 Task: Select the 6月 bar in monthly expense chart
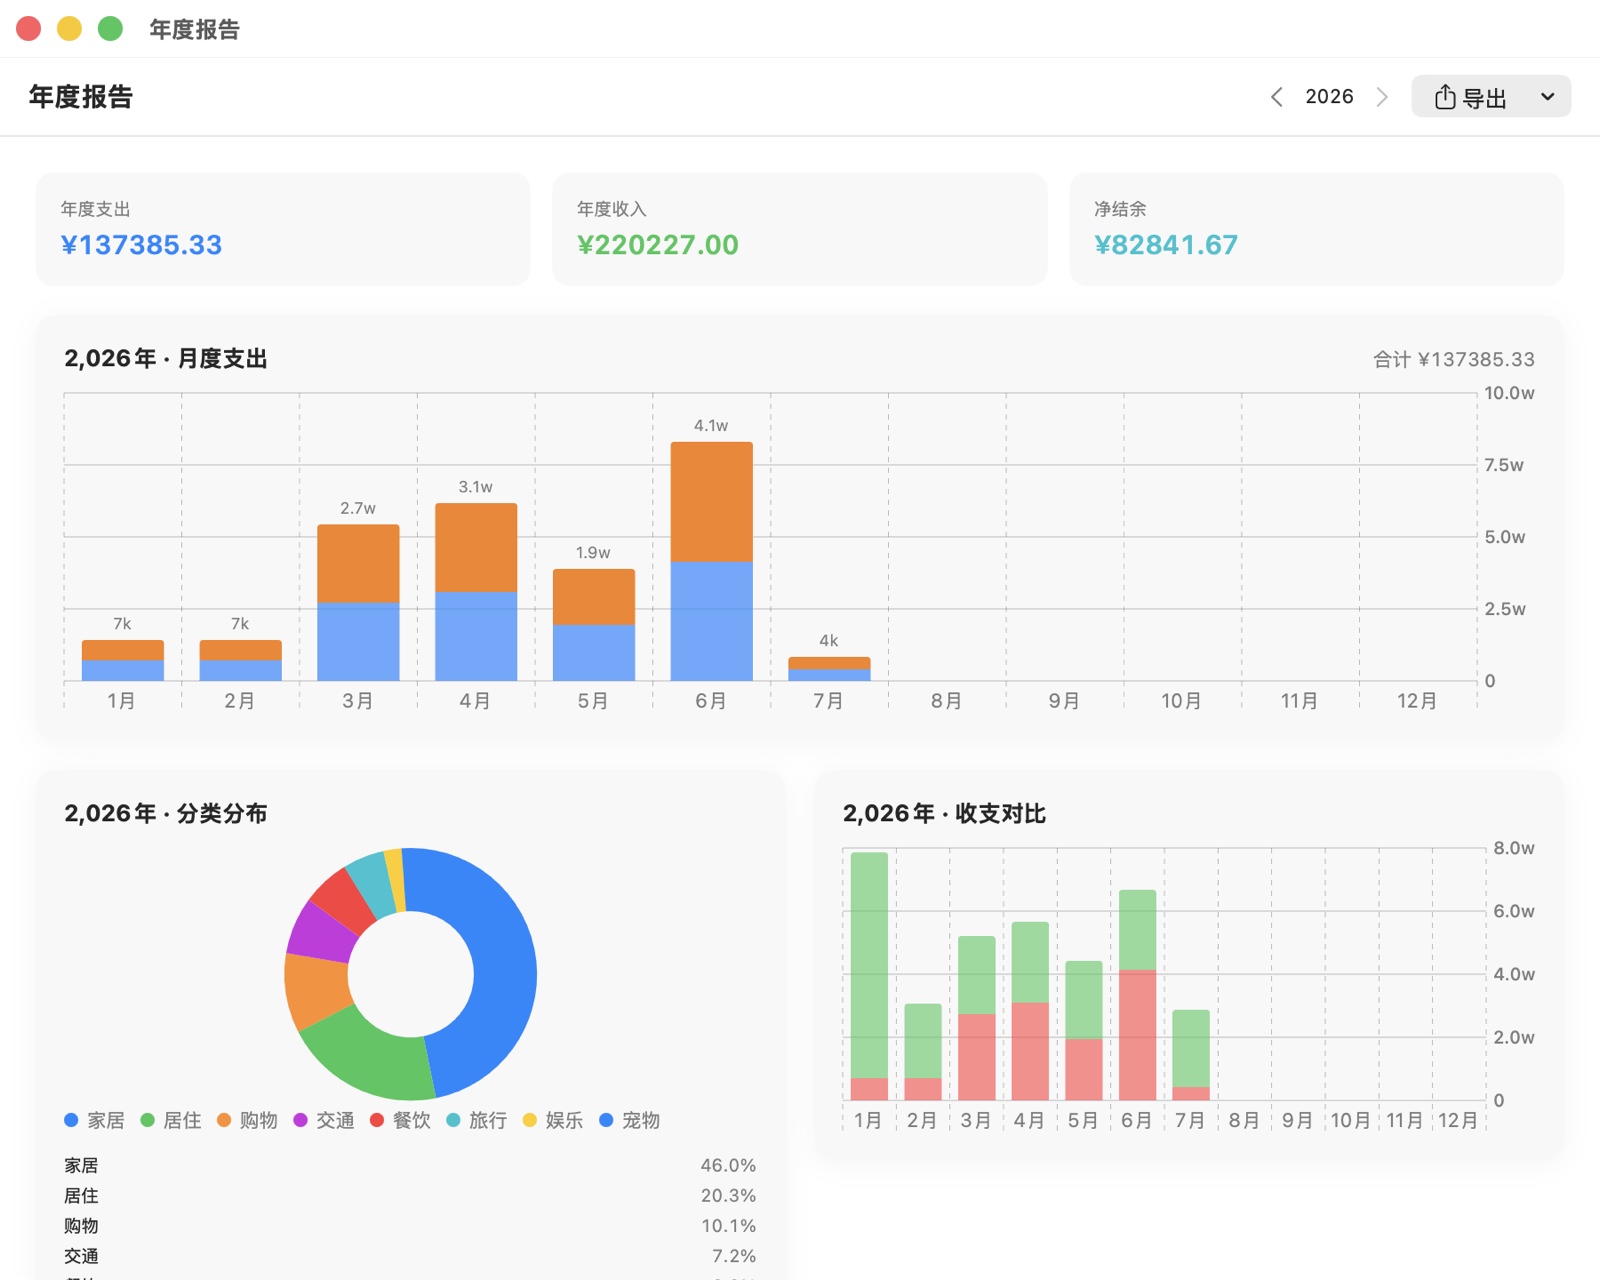[711, 561]
